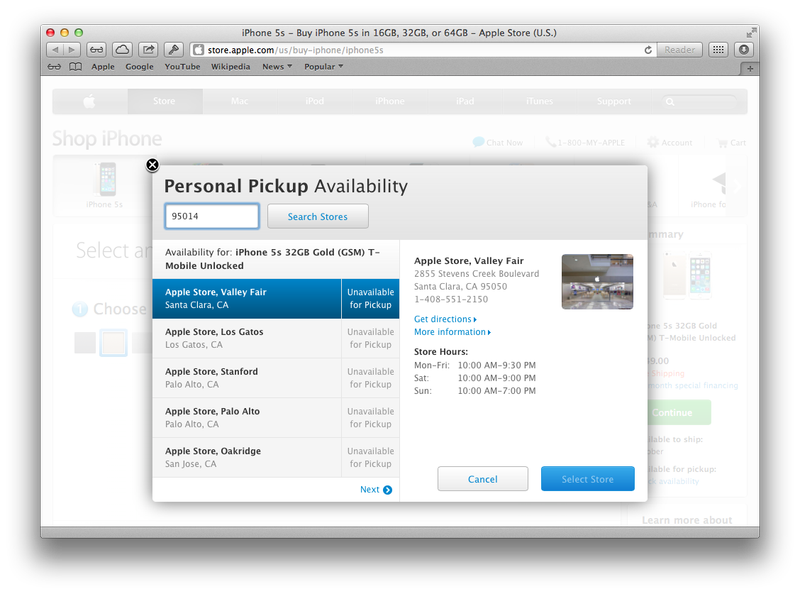The image size is (800, 594).
Task: Select the gold color swatch behind dialog
Action: [x=113, y=342]
